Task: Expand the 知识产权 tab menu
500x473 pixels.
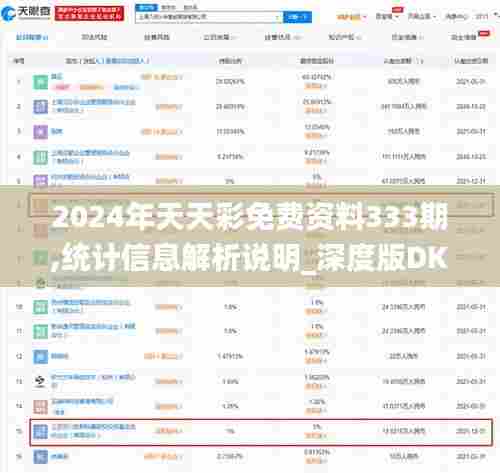Action: 344,37
